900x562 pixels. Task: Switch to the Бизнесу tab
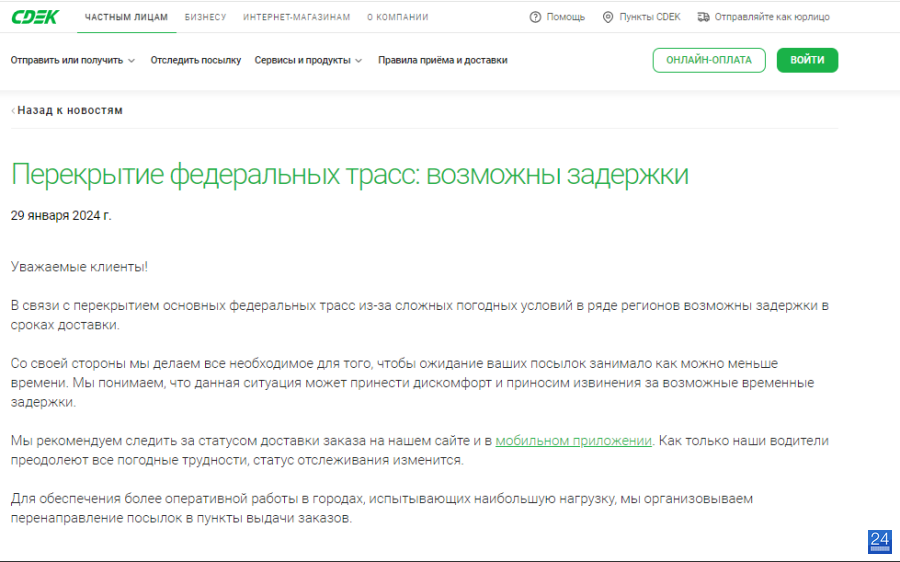(205, 17)
